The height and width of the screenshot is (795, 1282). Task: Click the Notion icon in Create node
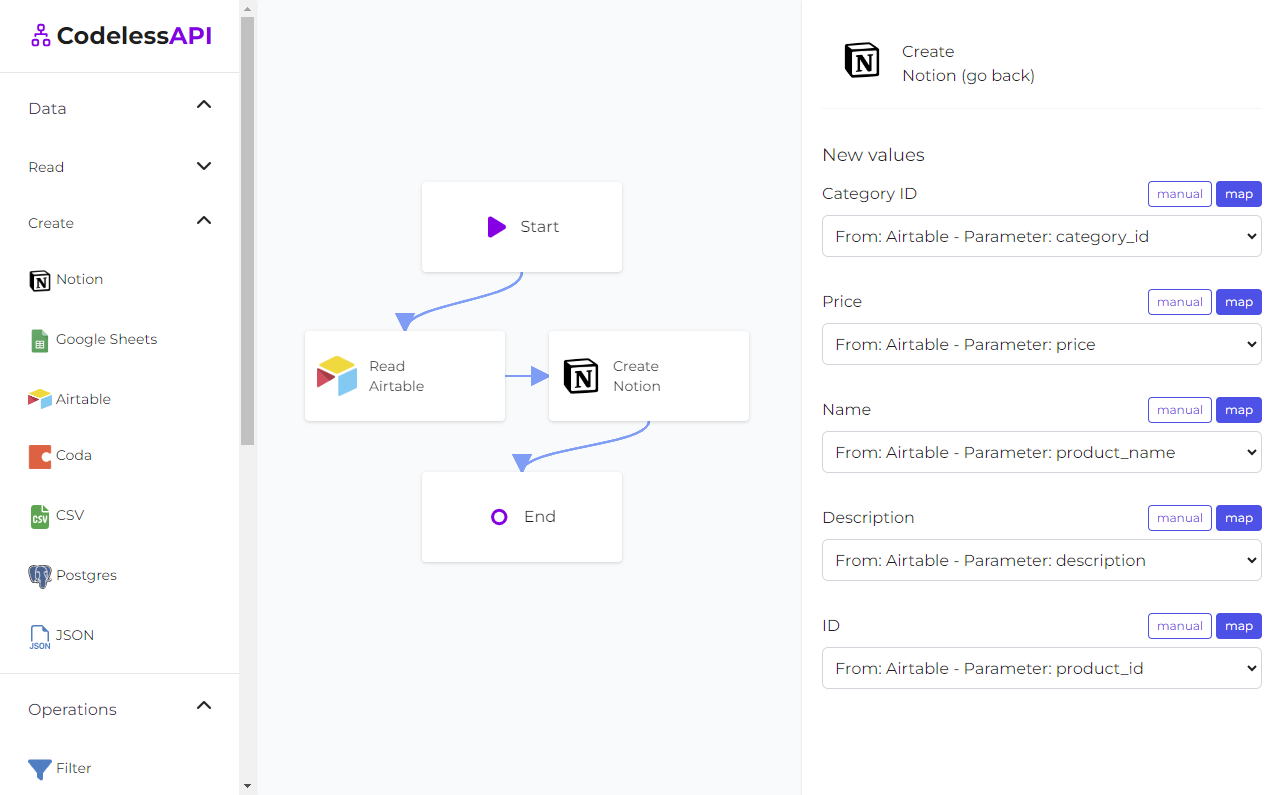click(x=581, y=376)
